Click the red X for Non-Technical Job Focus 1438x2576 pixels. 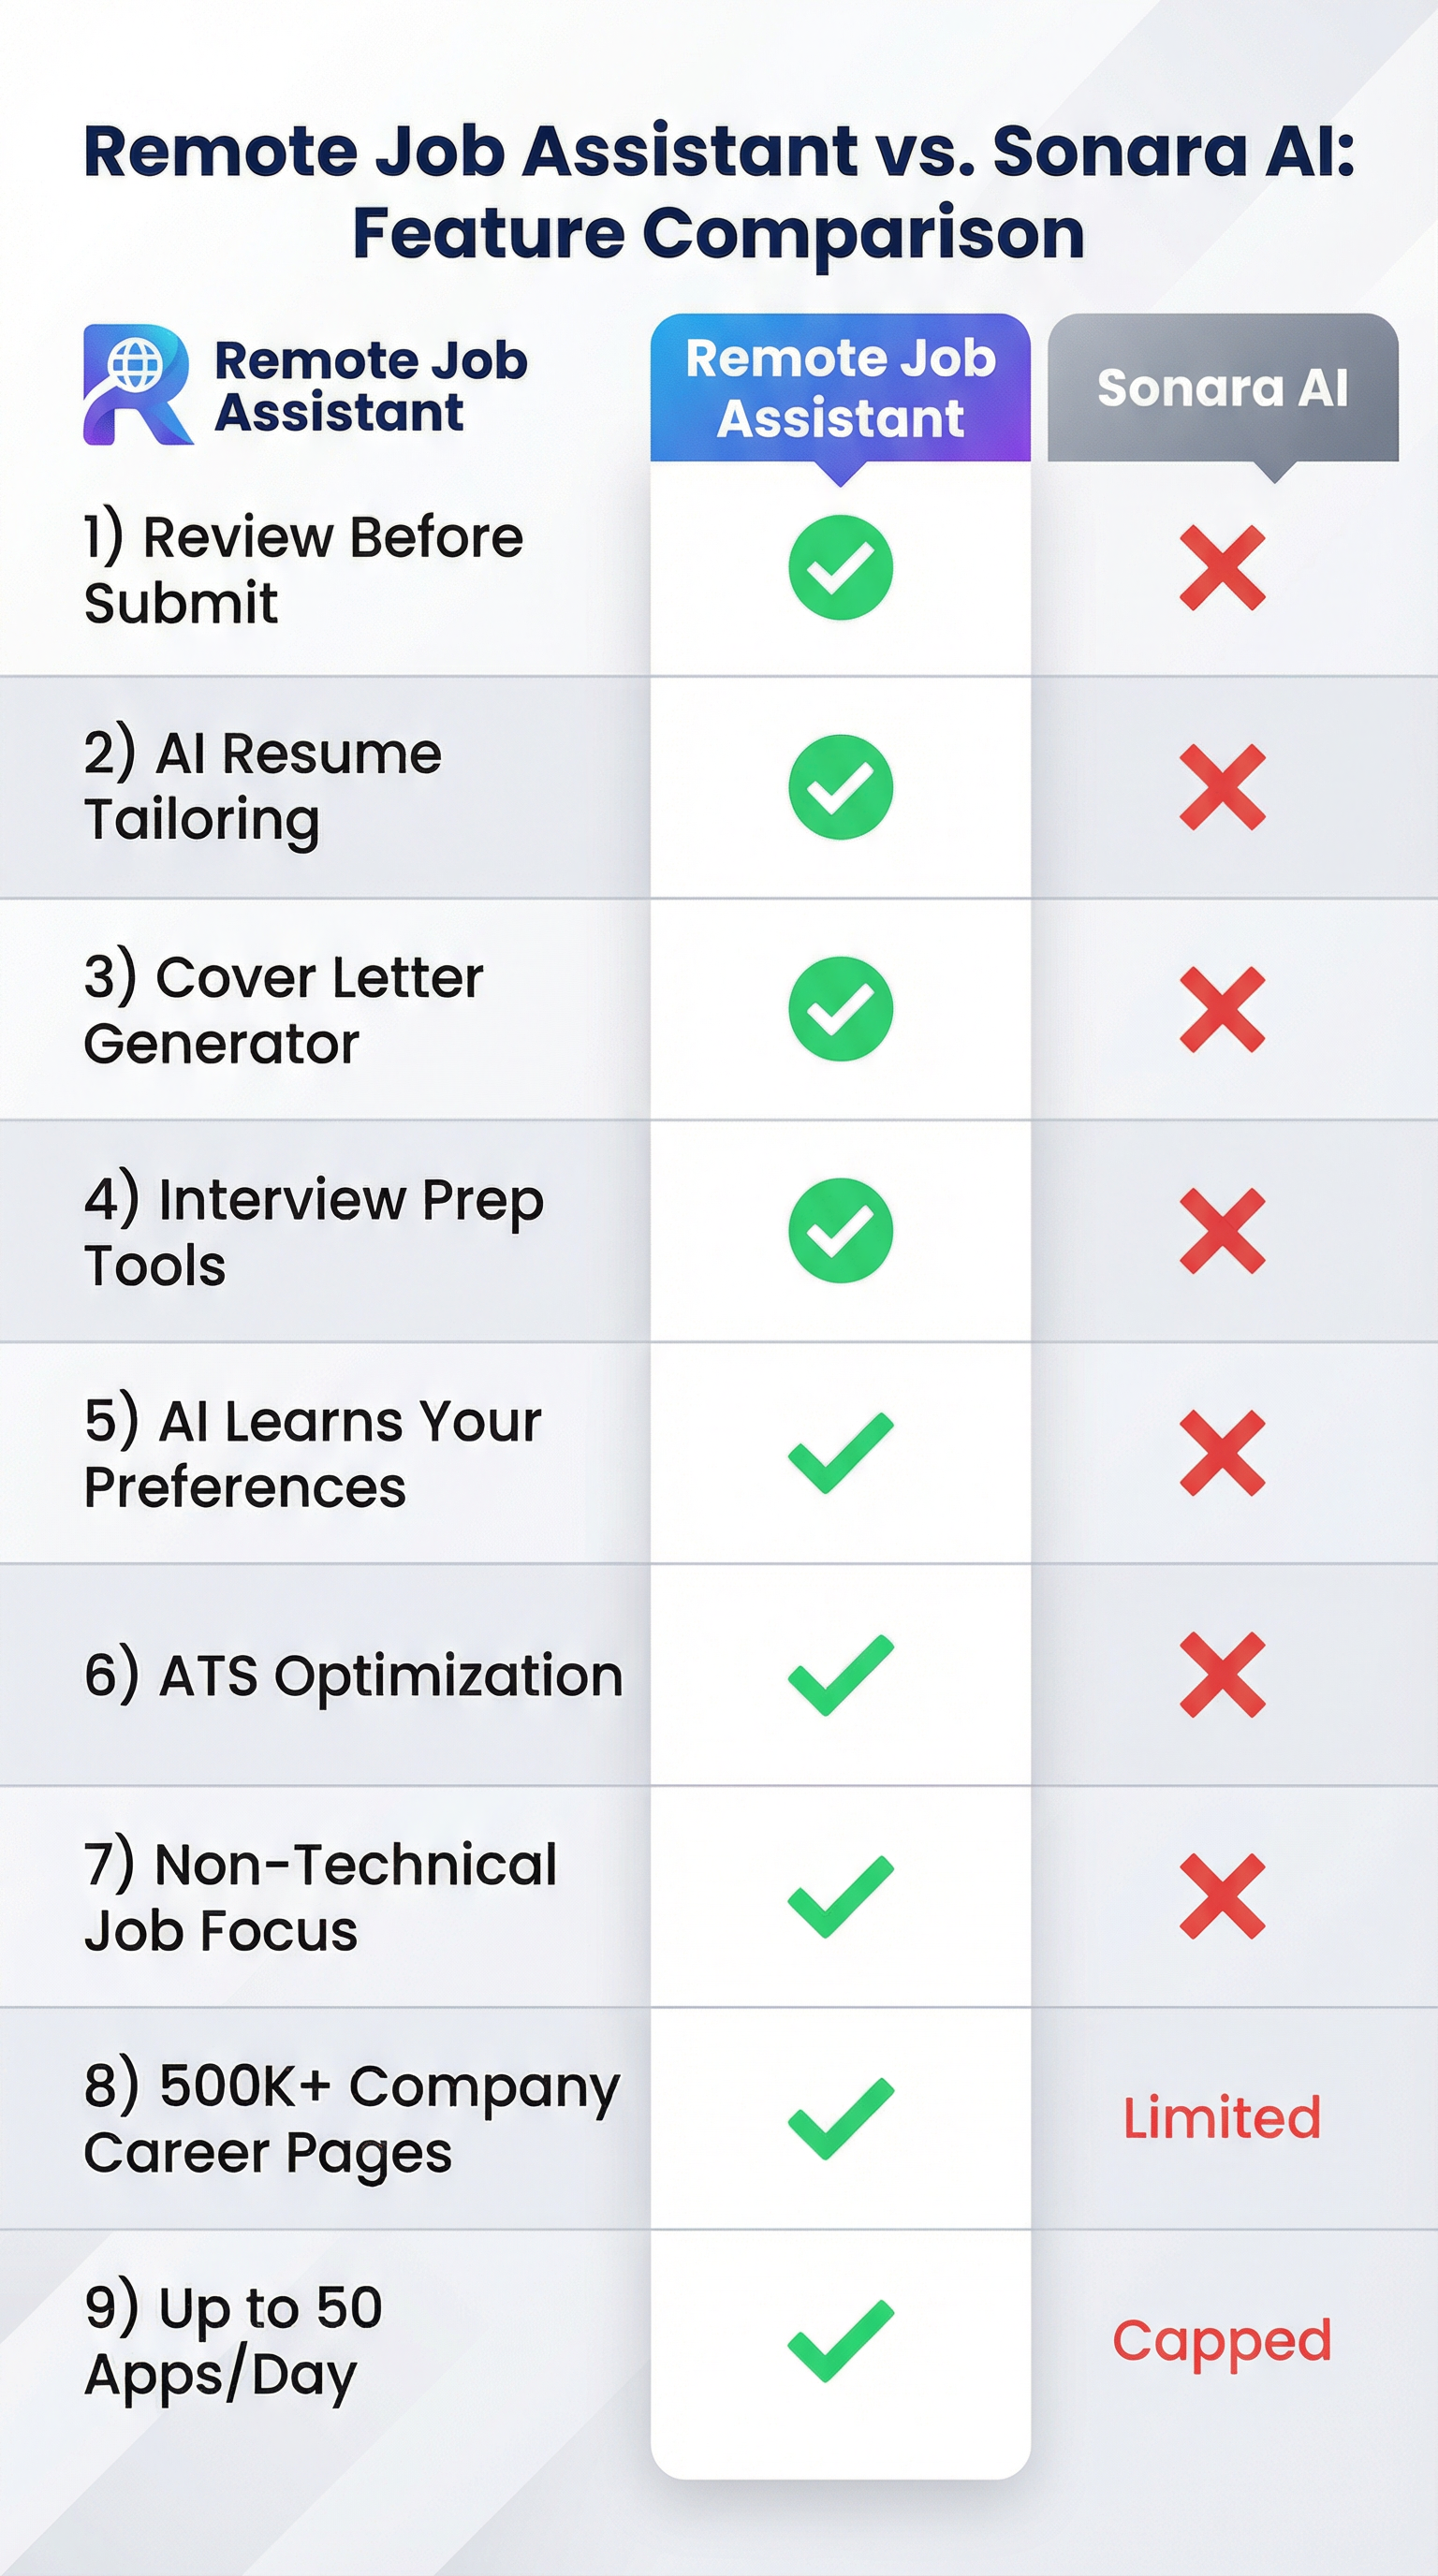[x=1222, y=1896]
